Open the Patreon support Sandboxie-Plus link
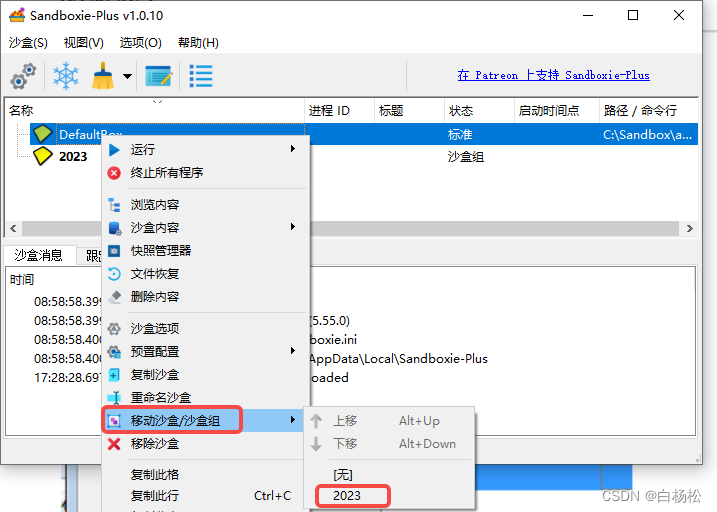Image resolution: width=717 pixels, height=512 pixels. (x=553, y=75)
